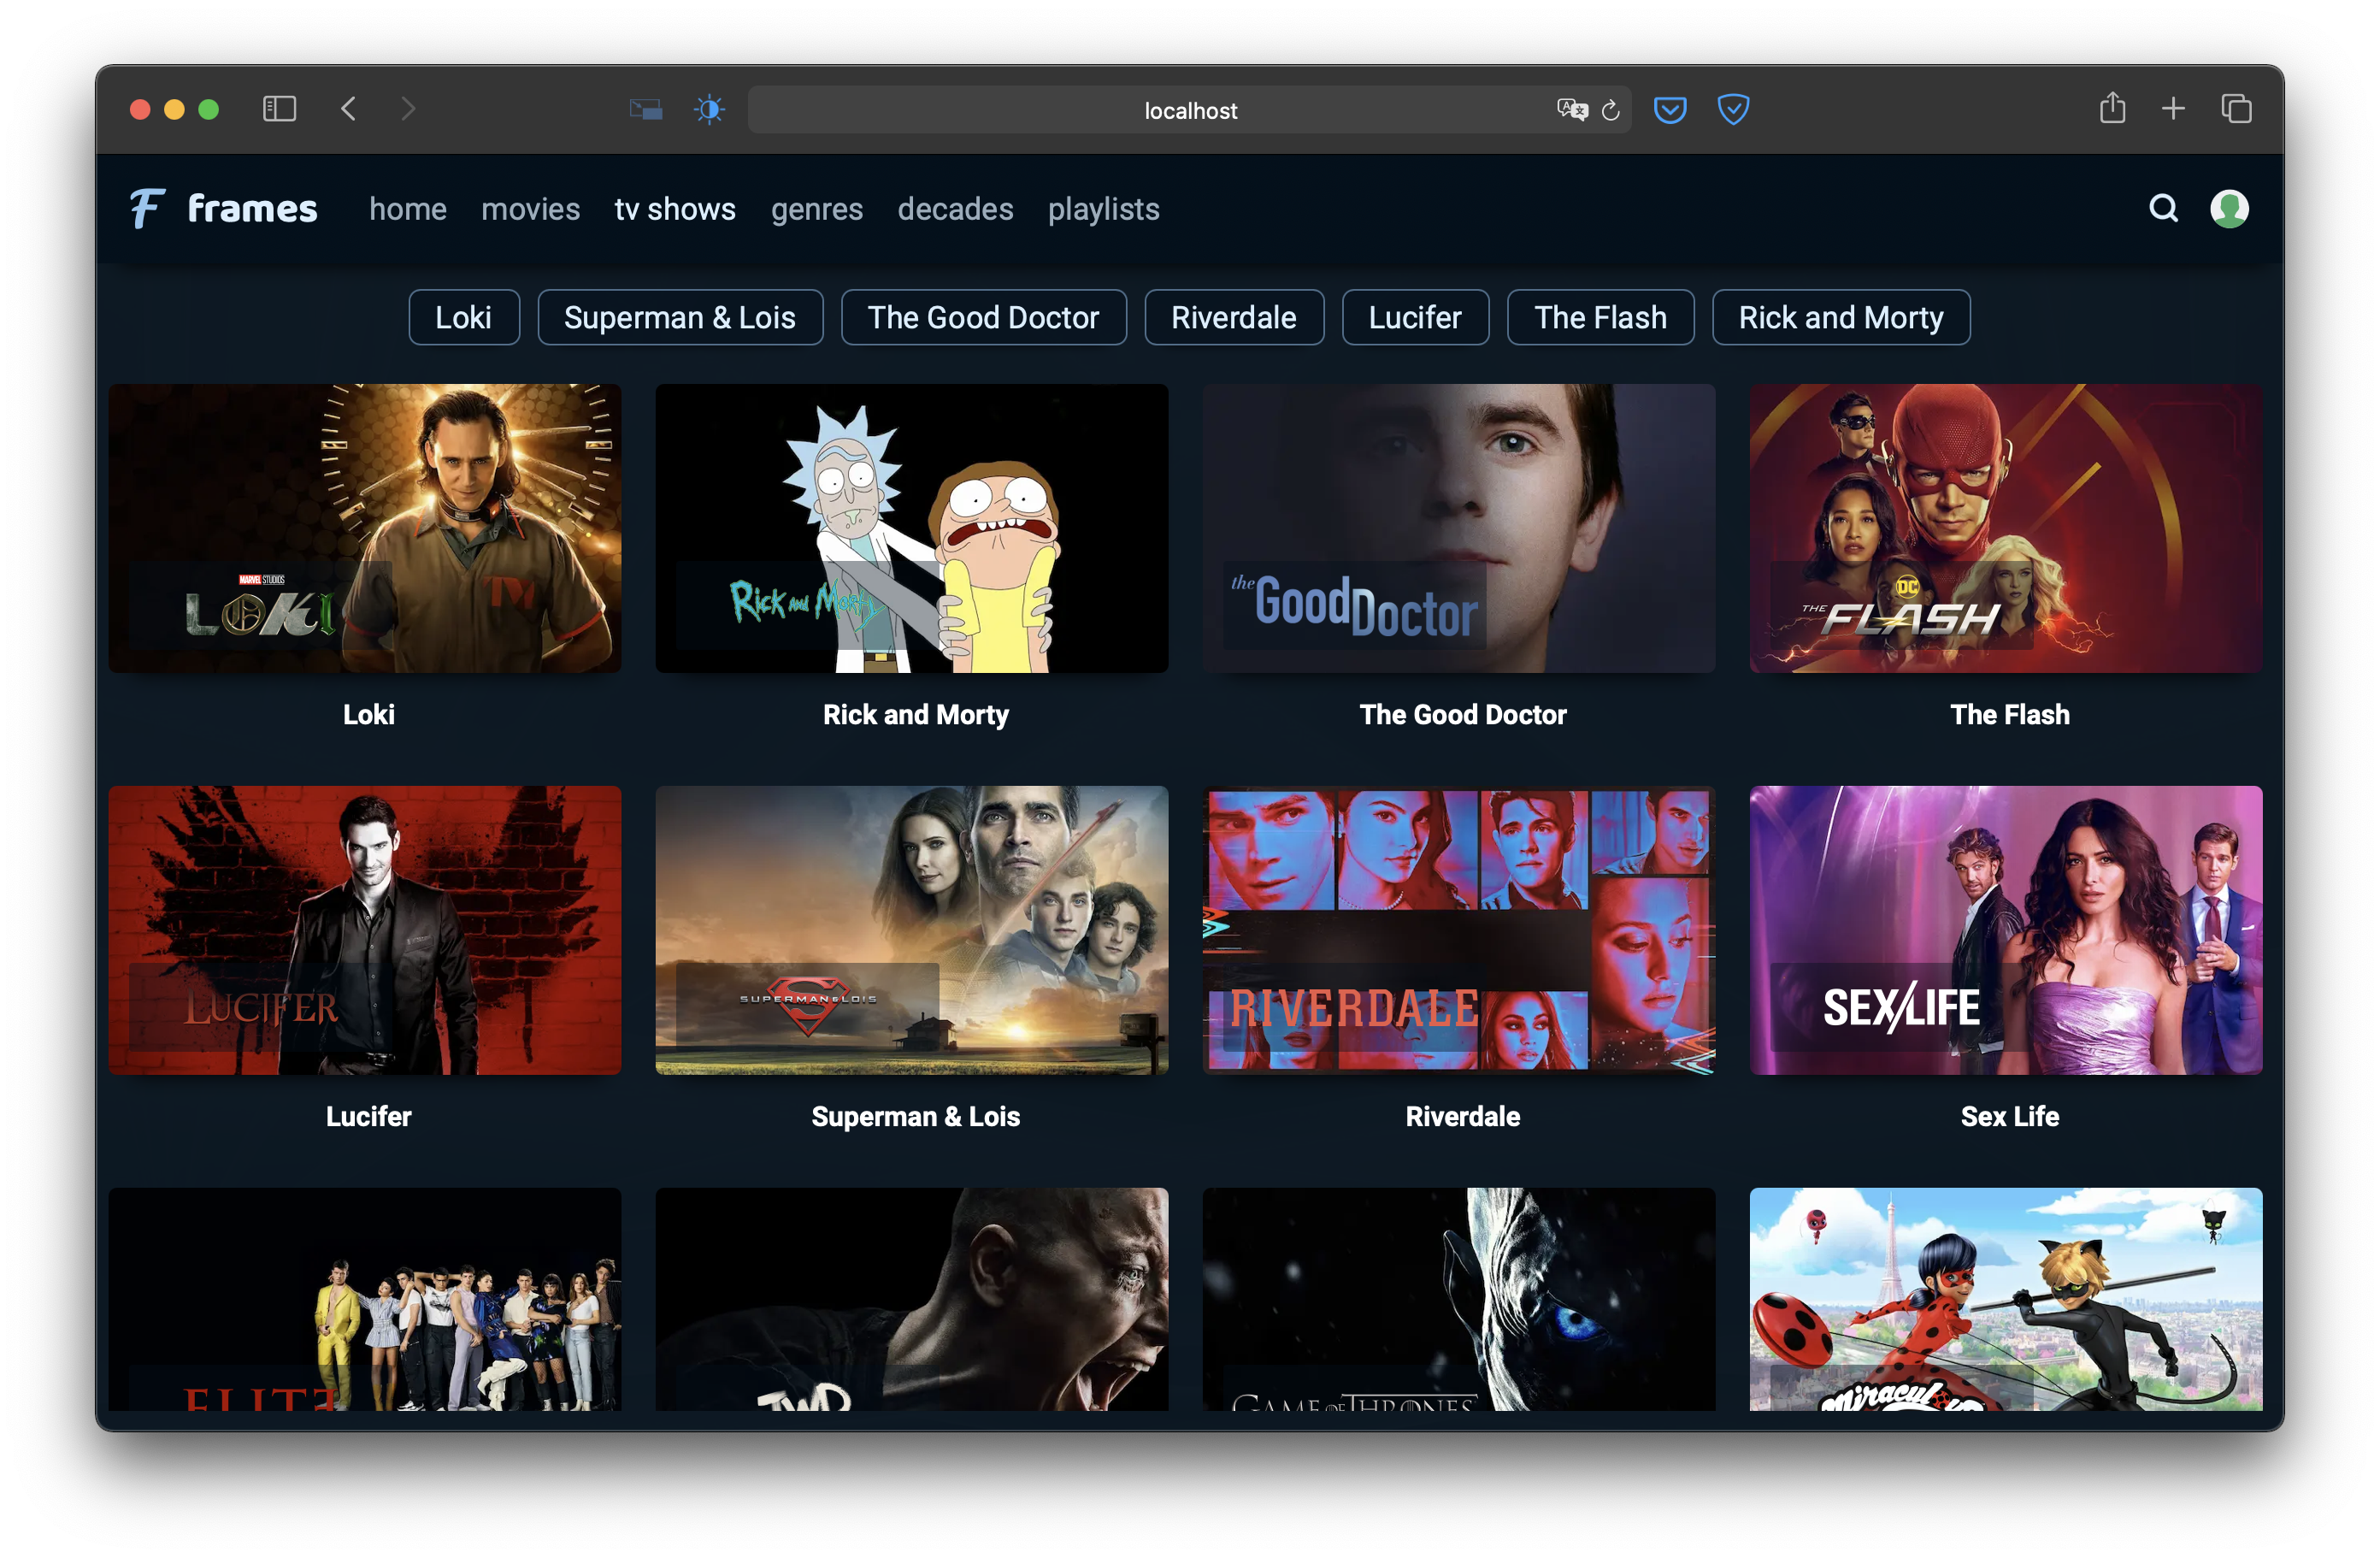Reload the page with refresh icon

(1610, 110)
